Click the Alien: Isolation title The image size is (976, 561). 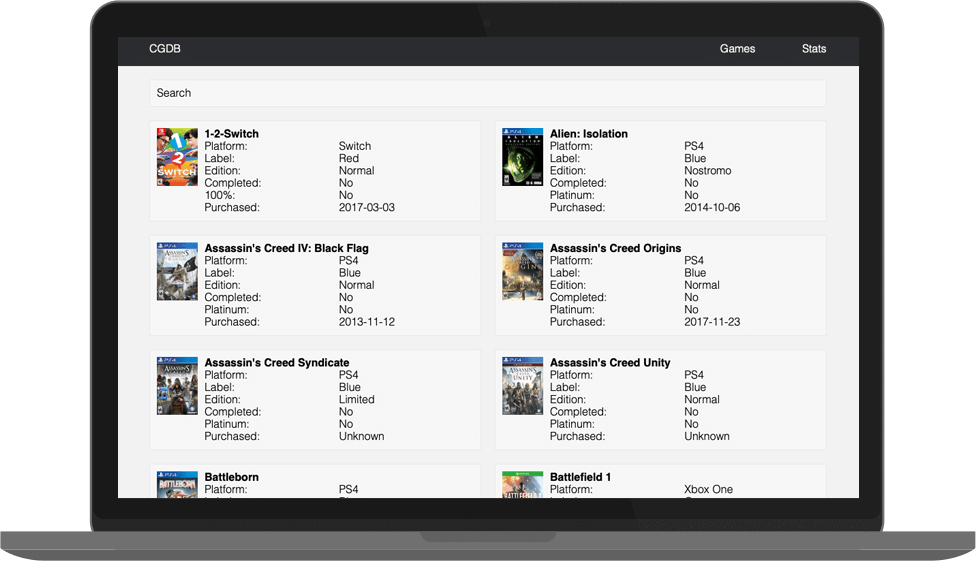[588, 134]
